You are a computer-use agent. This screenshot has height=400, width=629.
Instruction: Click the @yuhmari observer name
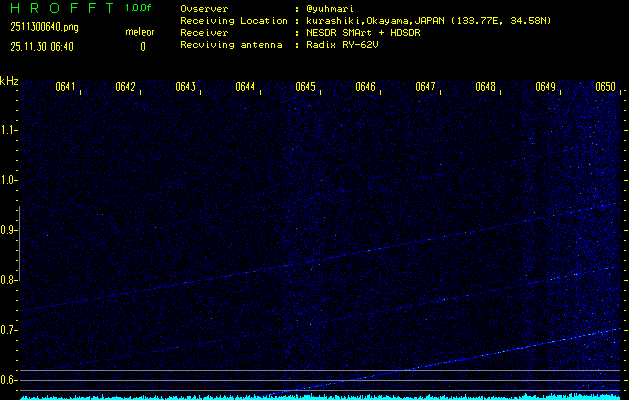pos(330,8)
